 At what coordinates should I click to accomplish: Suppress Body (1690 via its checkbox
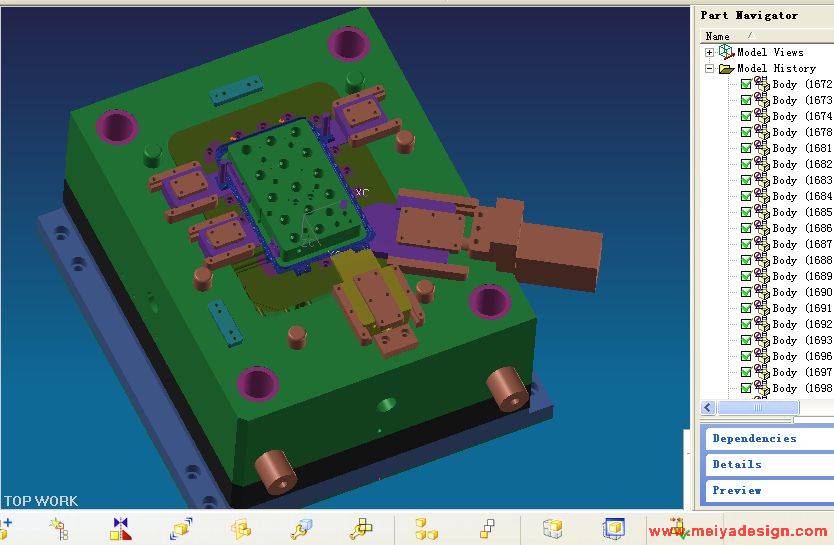[x=746, y=292]
